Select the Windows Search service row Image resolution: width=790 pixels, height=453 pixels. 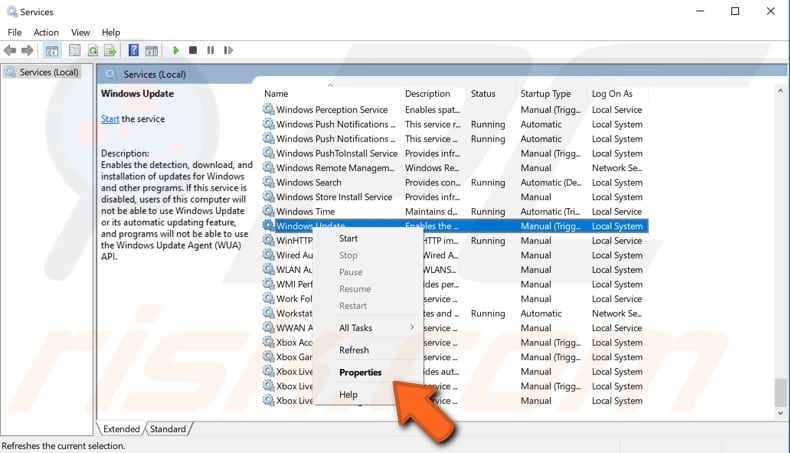[455, 182]
